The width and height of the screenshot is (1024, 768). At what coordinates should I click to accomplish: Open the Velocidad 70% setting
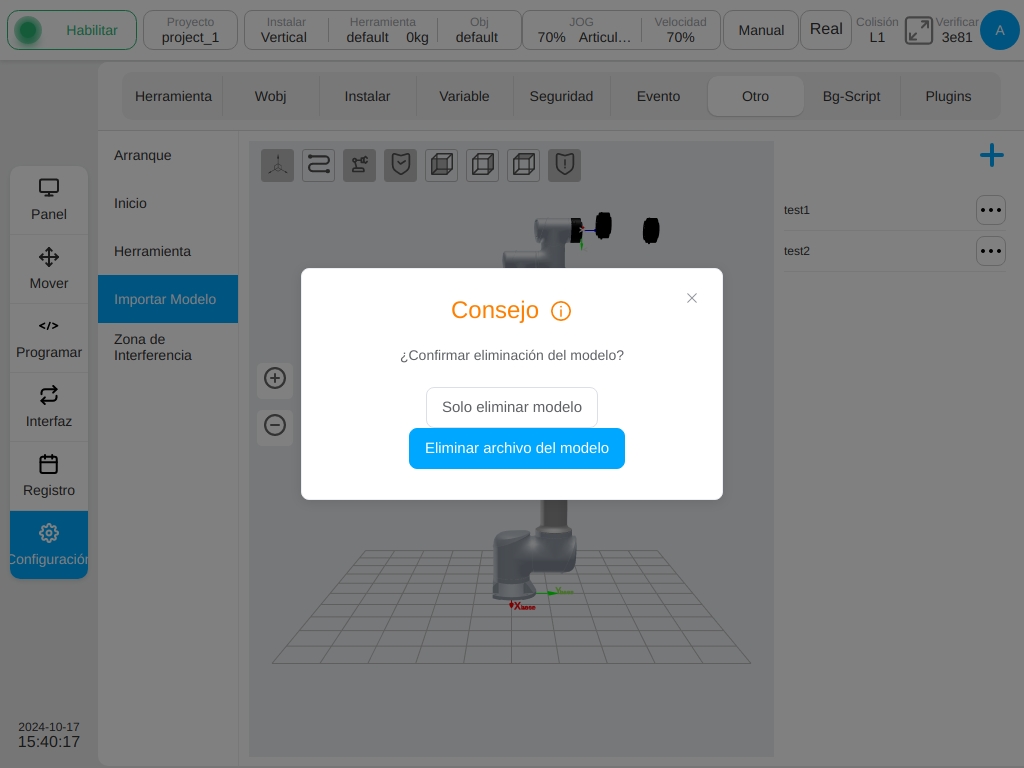pos(680,30)
